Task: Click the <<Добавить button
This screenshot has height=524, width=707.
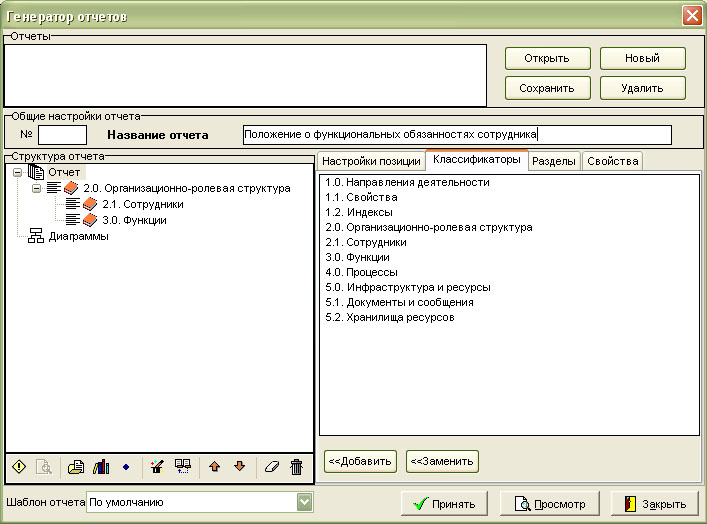Action: [x=360, y=461]
